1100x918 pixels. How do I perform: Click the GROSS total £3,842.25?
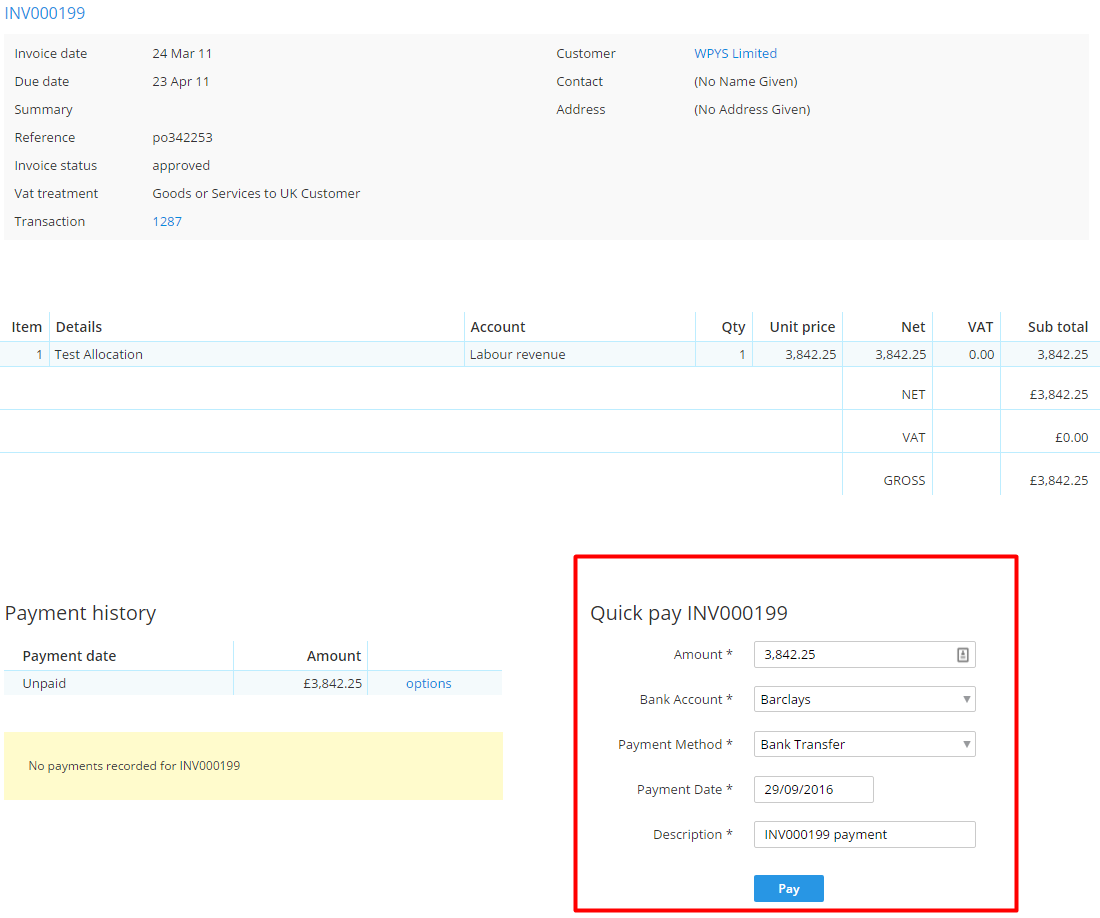click(x=1059, y=480)
